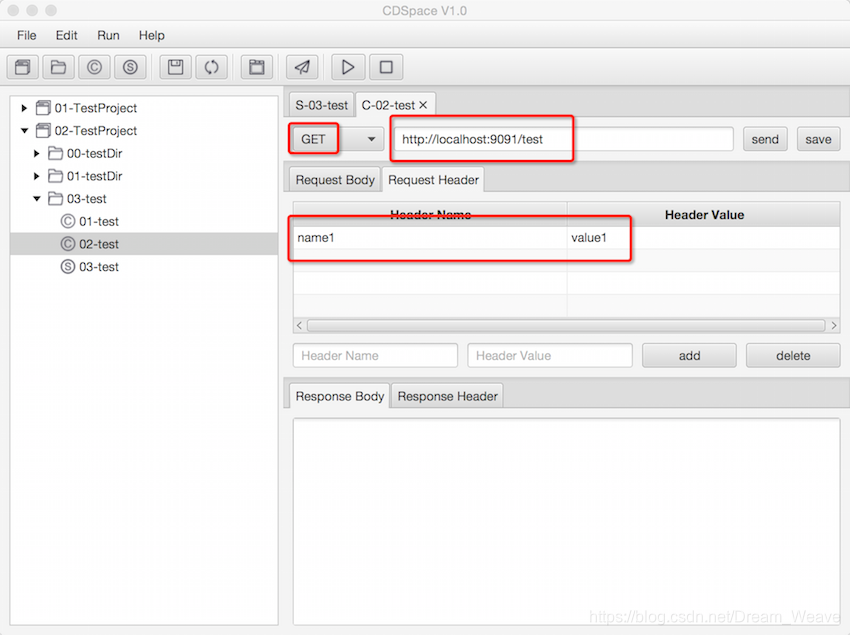This screenshot has height=635, width=850.
Task: Click the 03-test folder icon
Action: pos(55,199)
